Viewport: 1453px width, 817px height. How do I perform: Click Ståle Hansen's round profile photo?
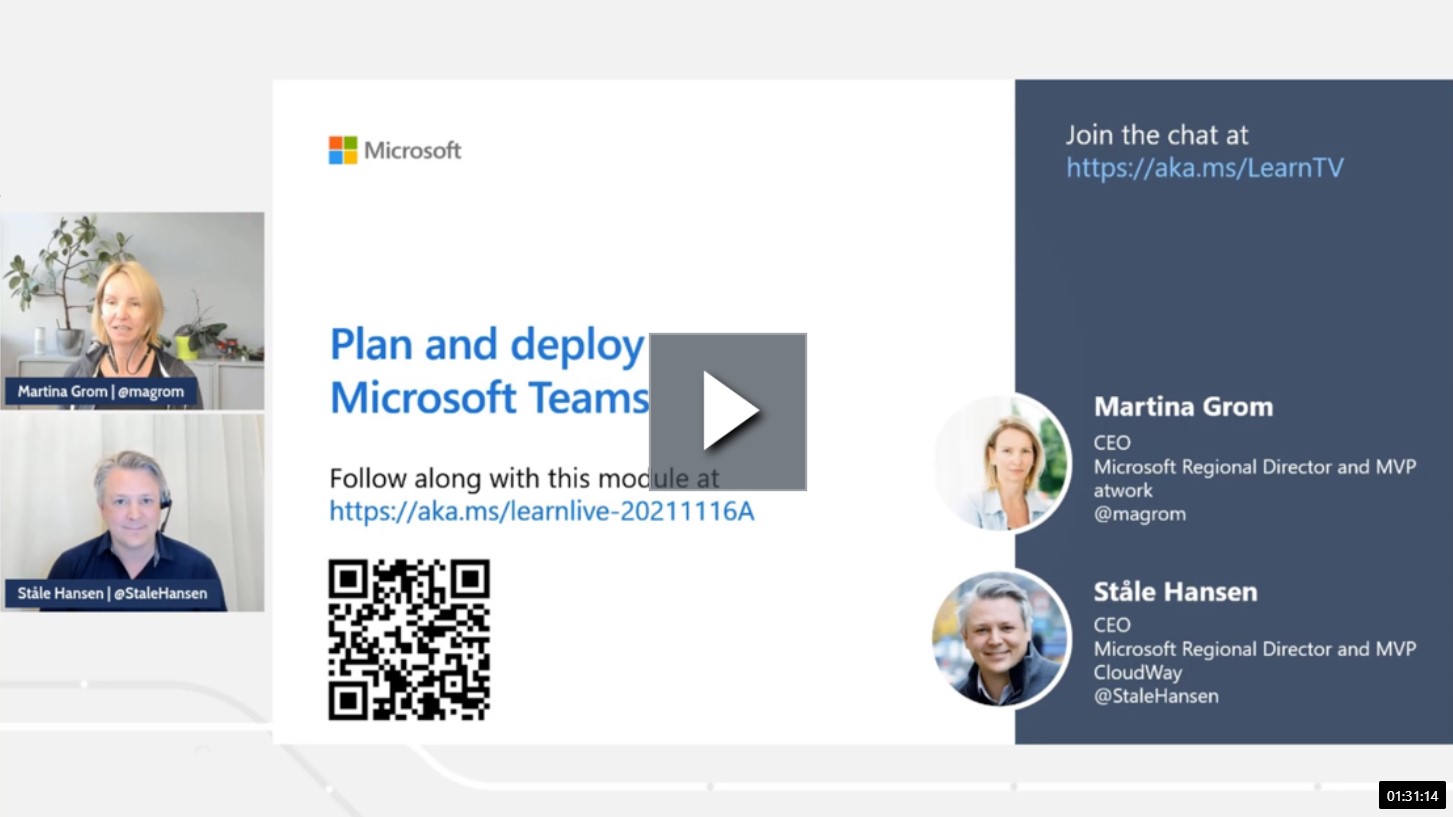[x=1001, y=638]
